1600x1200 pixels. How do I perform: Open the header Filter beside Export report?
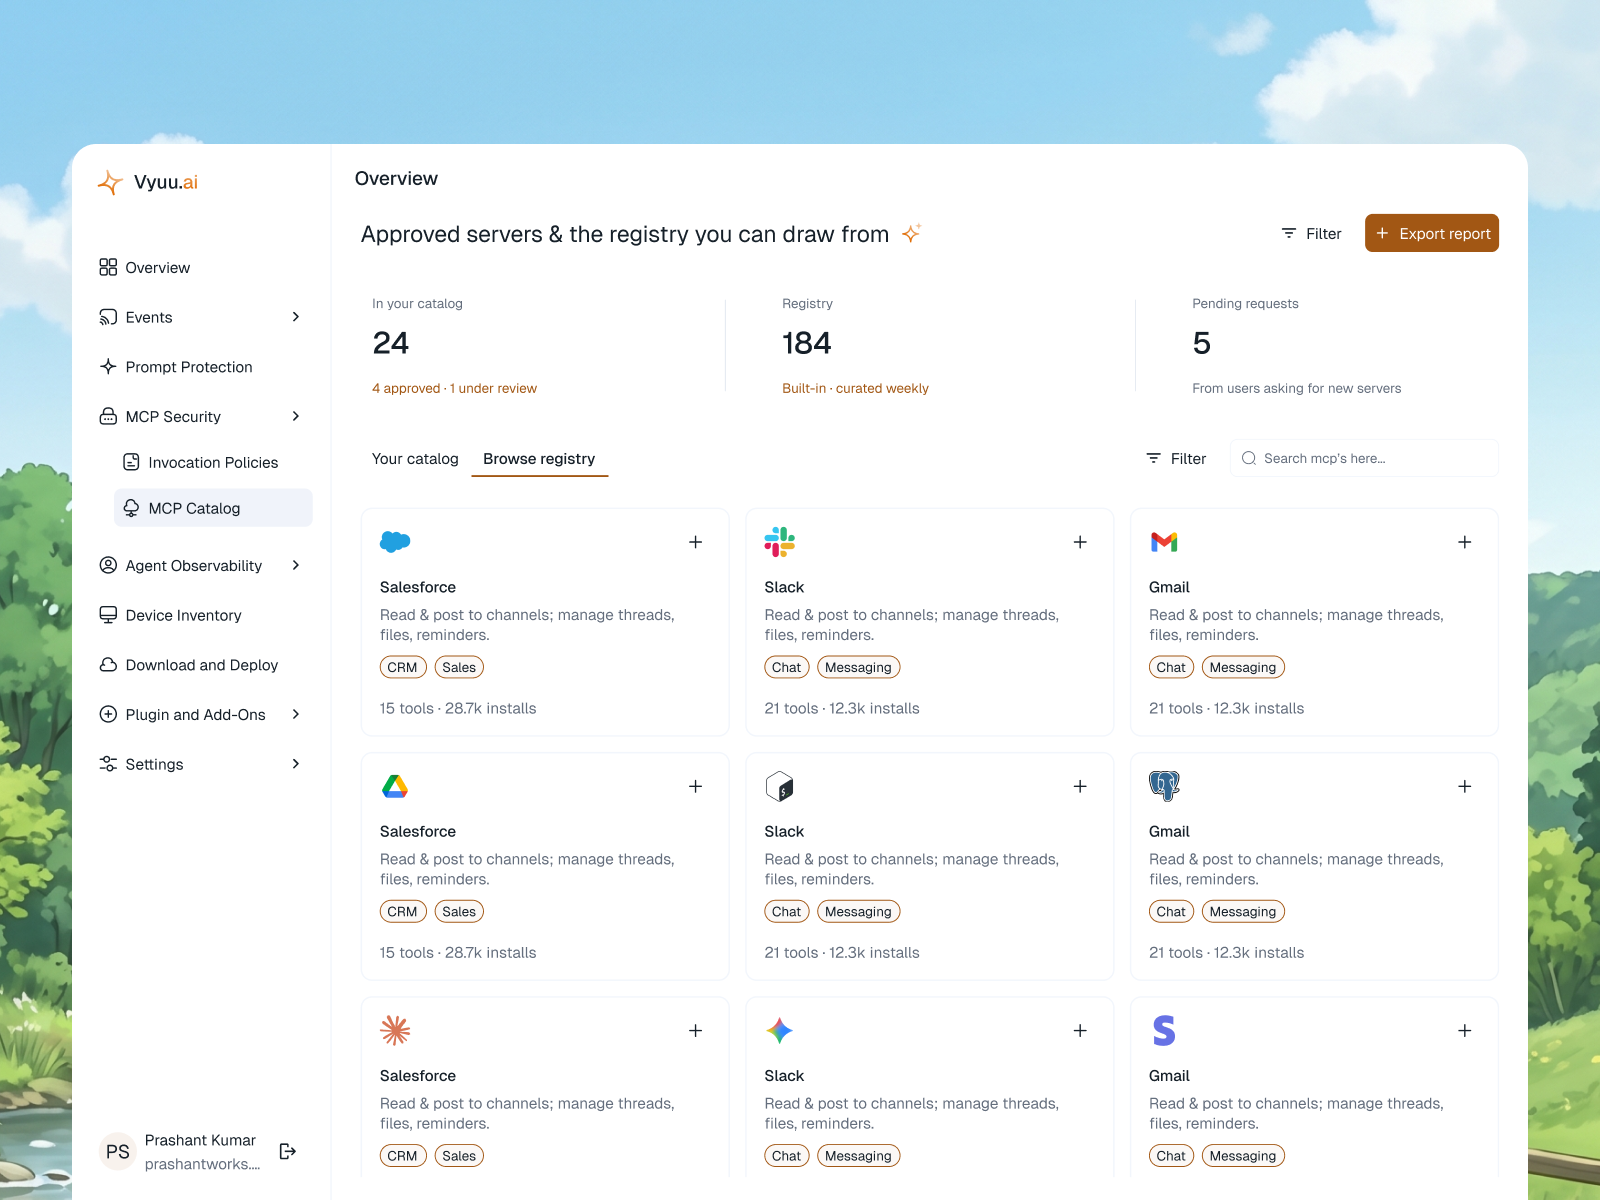(x=1312, y=233)
